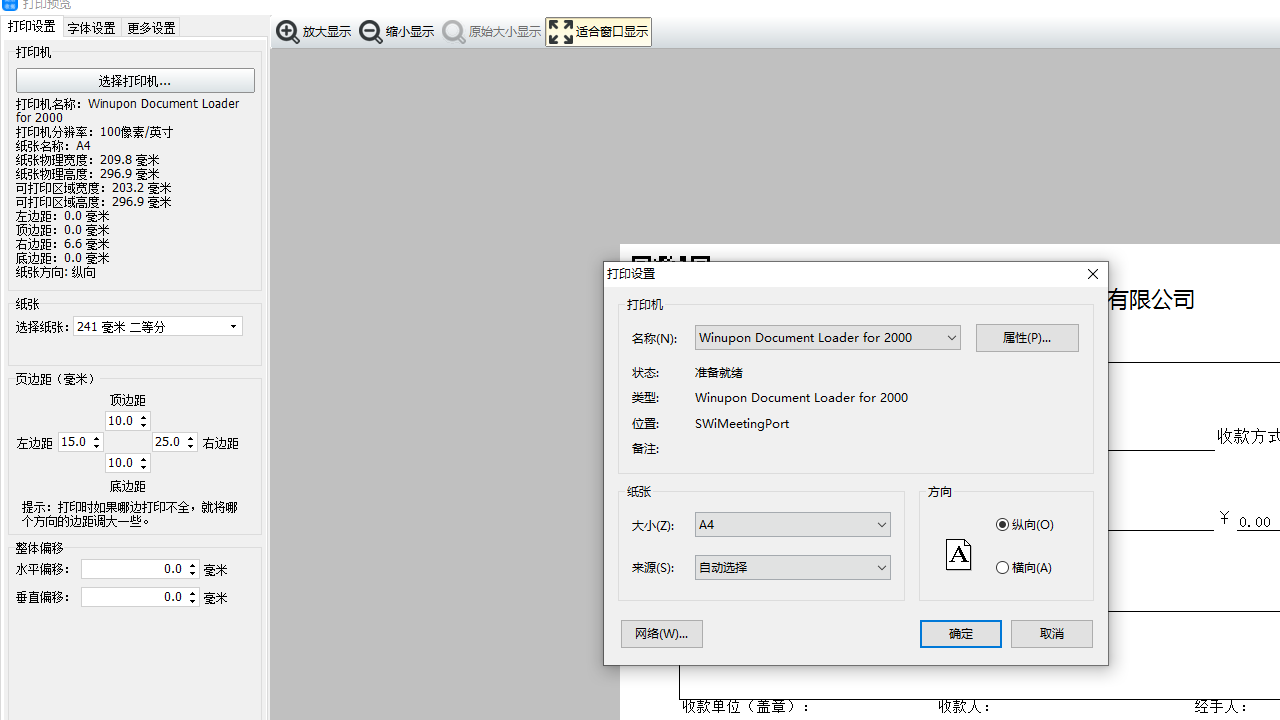Viewport: 1280px width, 720px height.
Task: Click the original size (原始大小显示) icon
Action: [454, 32]
